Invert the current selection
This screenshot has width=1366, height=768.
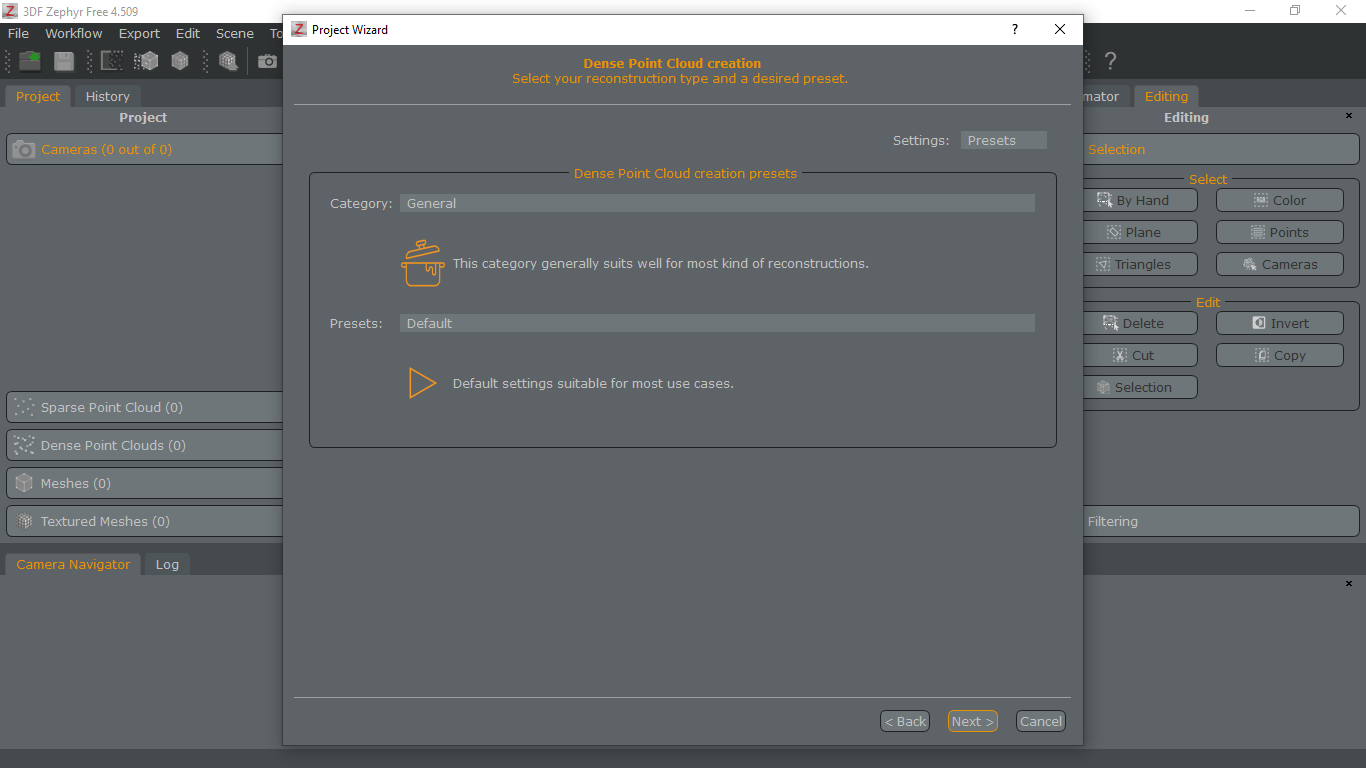coord(1279,323)
